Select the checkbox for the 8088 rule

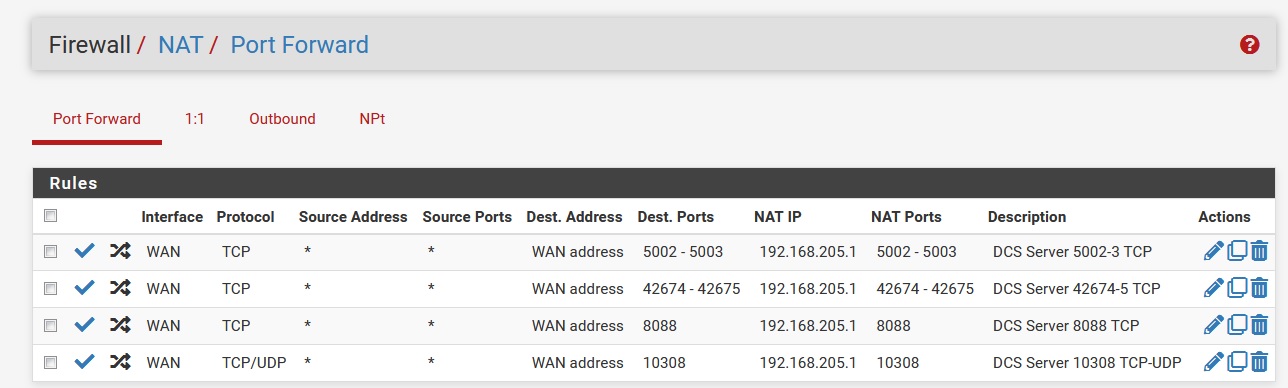51,326
